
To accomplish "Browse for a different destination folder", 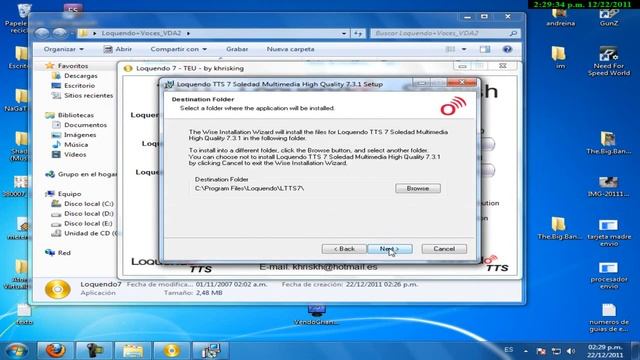I will [418, 188].
